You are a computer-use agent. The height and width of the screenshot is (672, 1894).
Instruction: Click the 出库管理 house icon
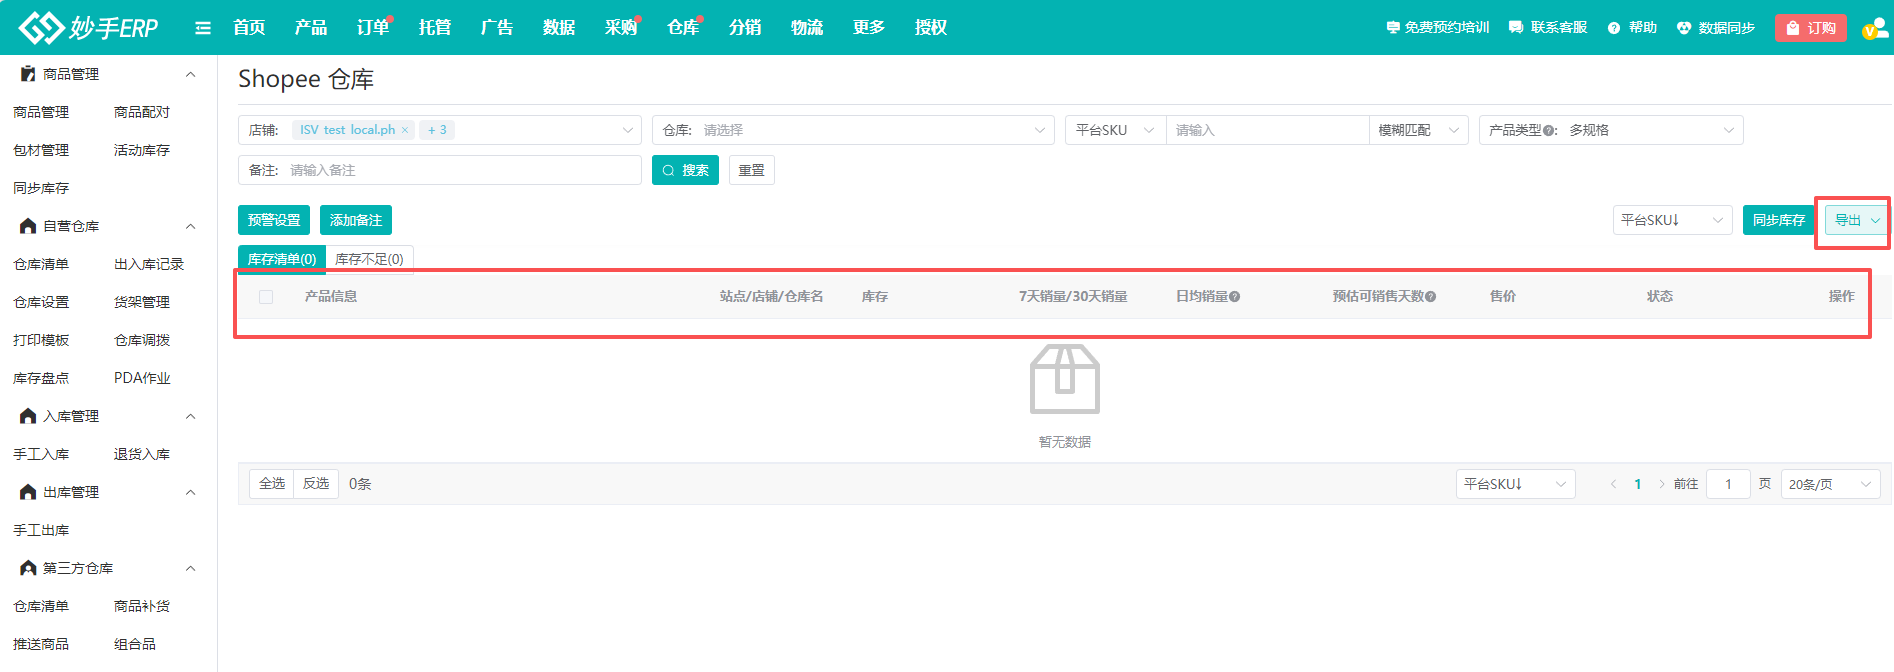[x=28, y=492]
